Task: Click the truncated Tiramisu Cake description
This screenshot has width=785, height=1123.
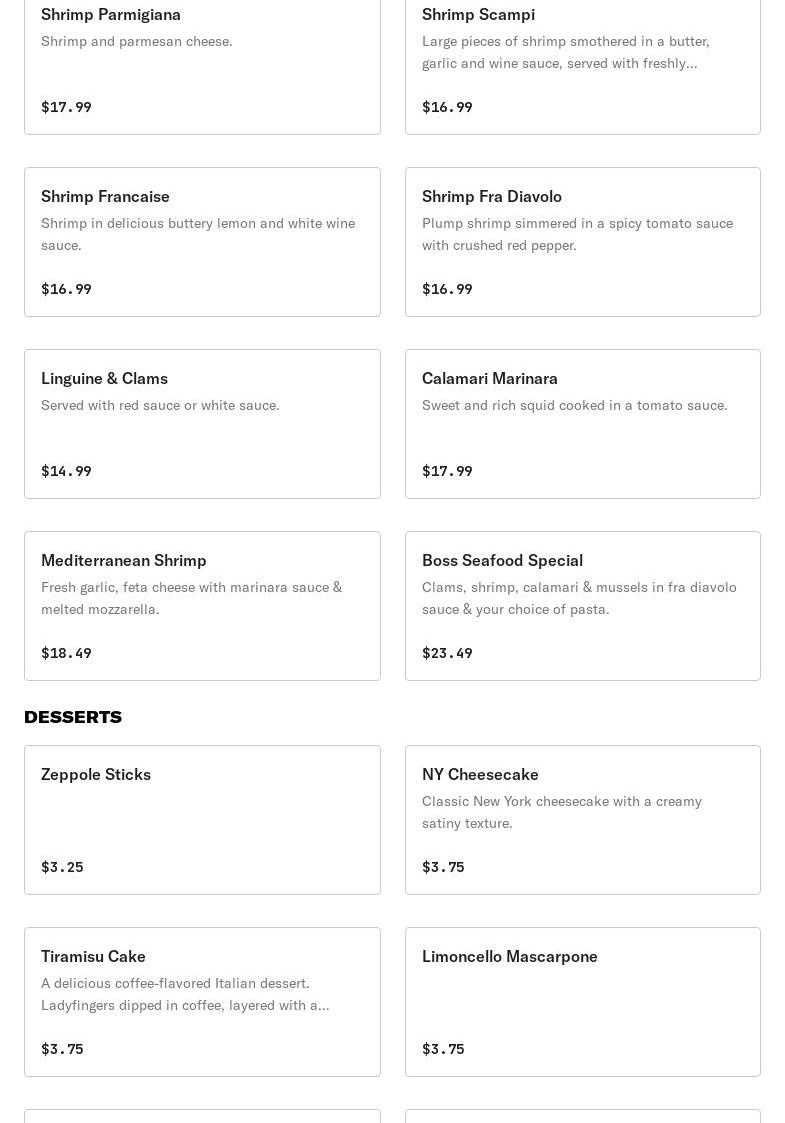Action: [x=184, y=994]
